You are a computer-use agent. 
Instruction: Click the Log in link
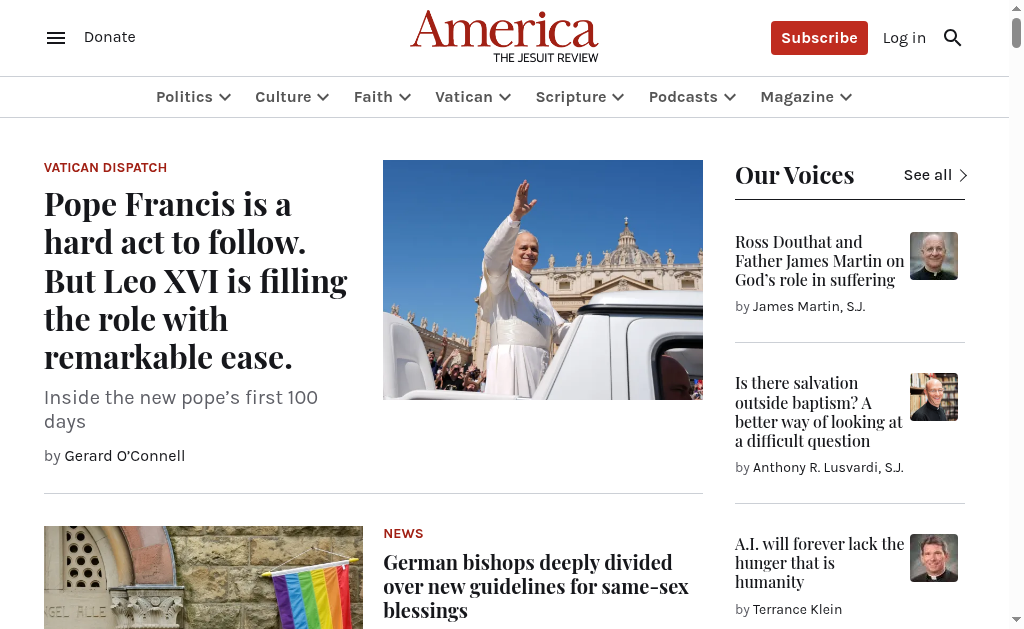coord(904,38)
